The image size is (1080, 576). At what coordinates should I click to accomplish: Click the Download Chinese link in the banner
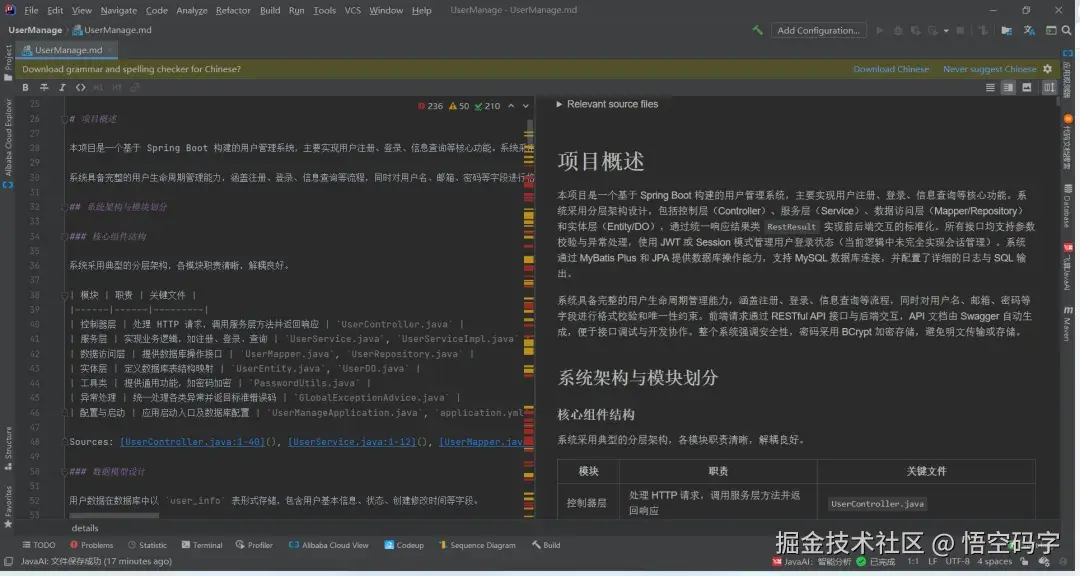coord(890,69)
